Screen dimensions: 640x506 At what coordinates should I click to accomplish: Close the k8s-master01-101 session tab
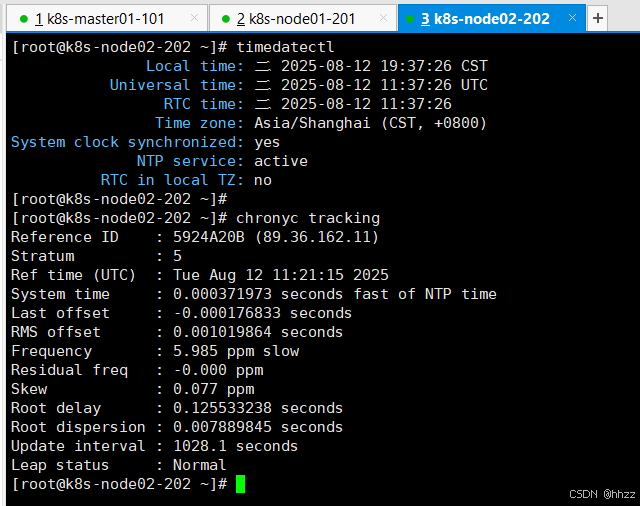pos(195,18)
